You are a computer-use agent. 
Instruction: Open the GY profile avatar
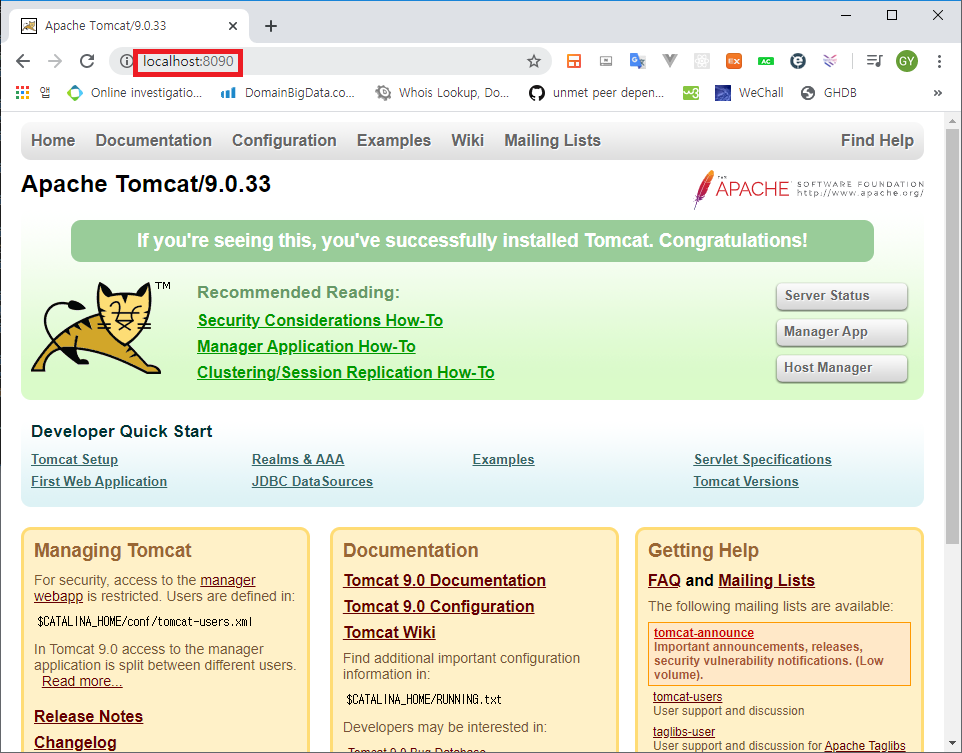[x=907, y=61]
